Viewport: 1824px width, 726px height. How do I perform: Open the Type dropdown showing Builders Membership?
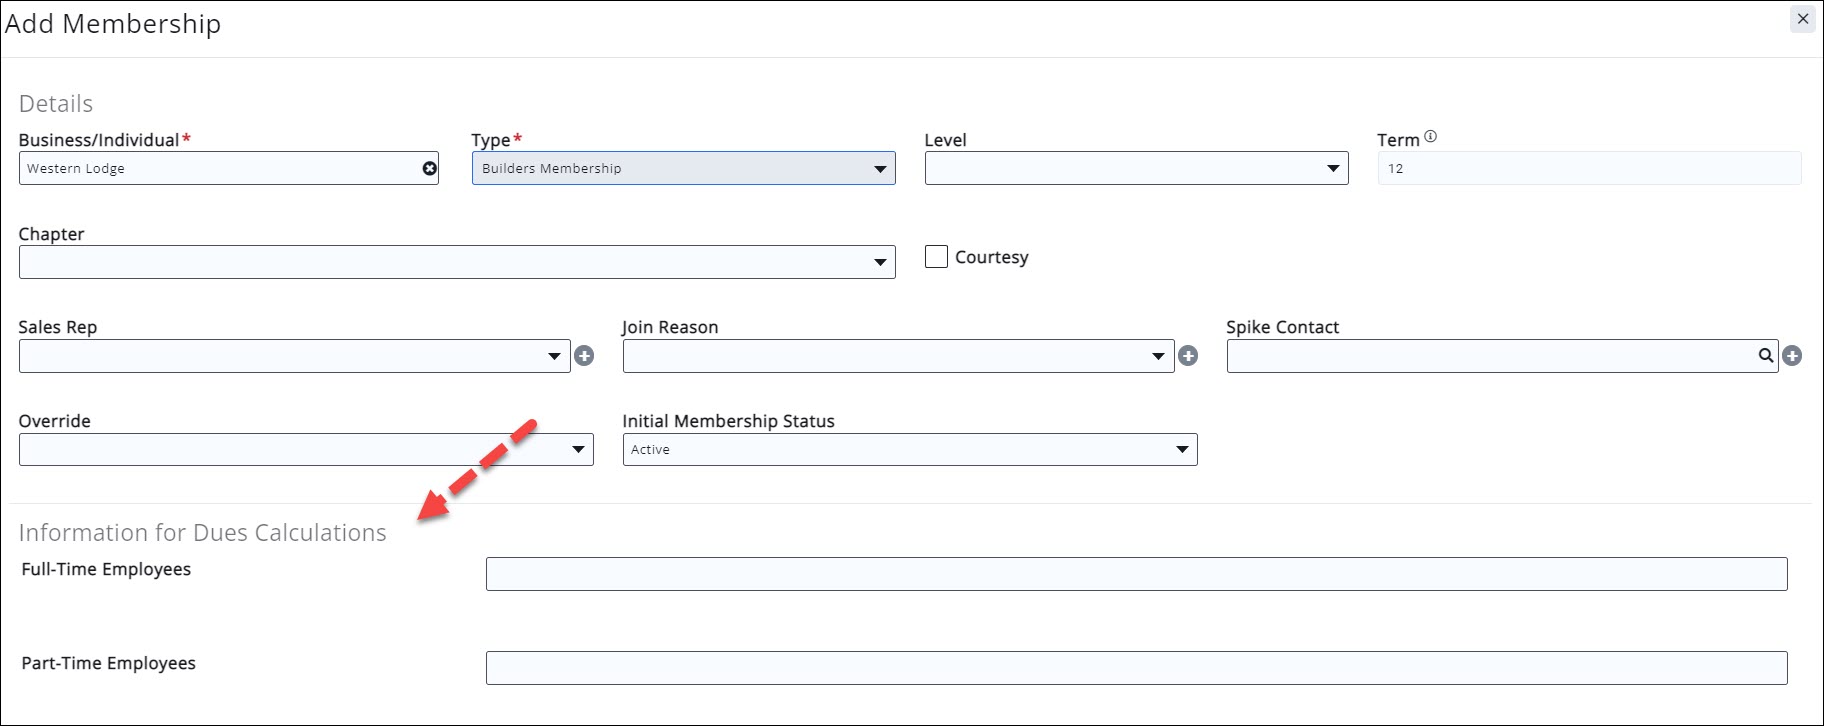point(683,169)
